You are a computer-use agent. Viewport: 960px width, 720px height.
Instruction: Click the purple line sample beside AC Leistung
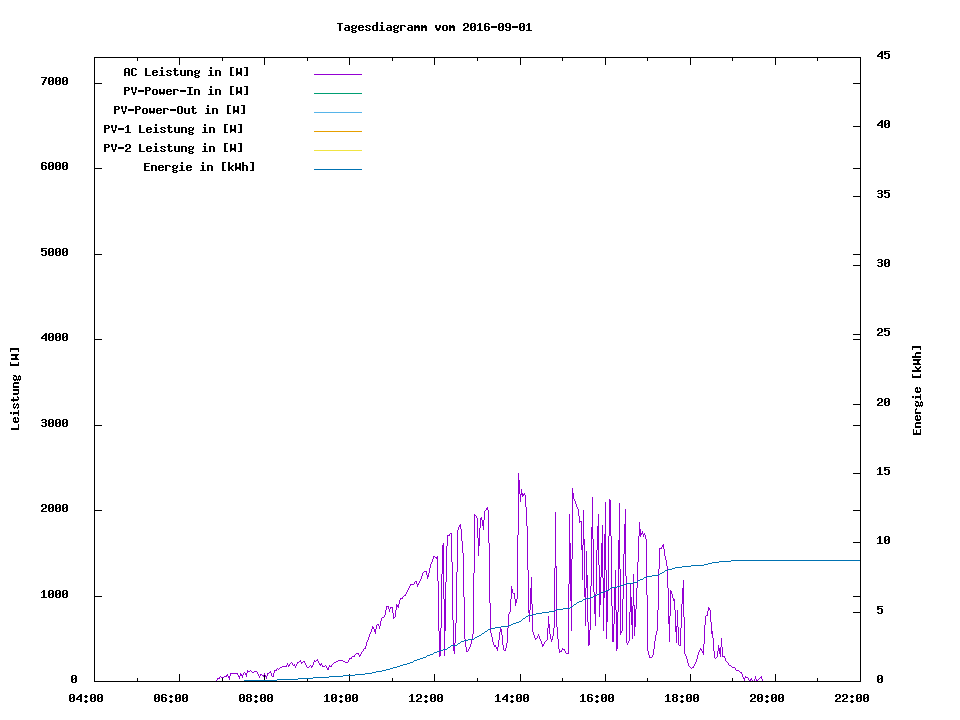(337, 74)
